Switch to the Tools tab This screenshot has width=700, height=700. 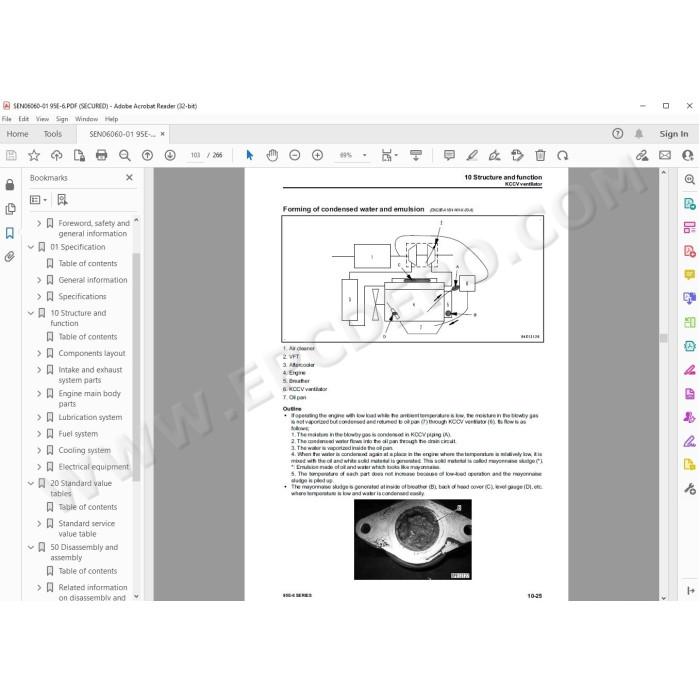pyautogui.click(x=53, y=134)
